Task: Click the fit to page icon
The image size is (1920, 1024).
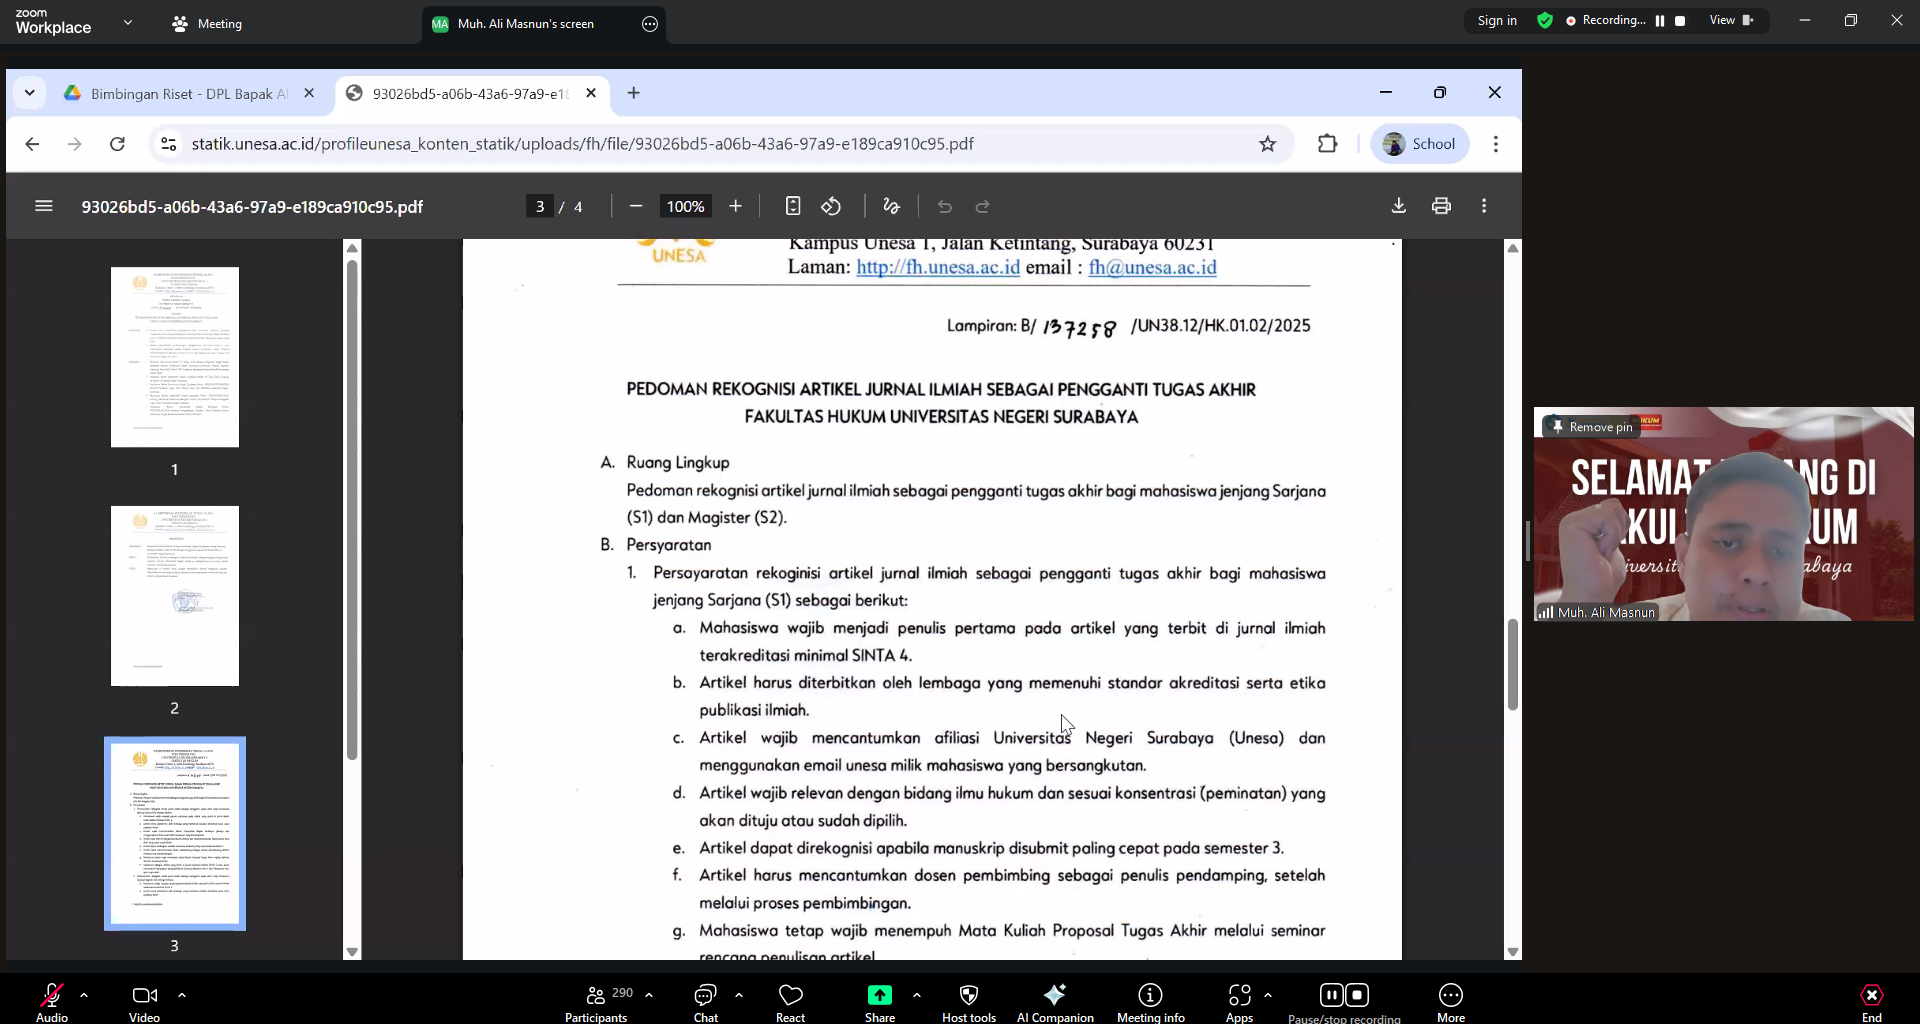Action: click(793, 206)
